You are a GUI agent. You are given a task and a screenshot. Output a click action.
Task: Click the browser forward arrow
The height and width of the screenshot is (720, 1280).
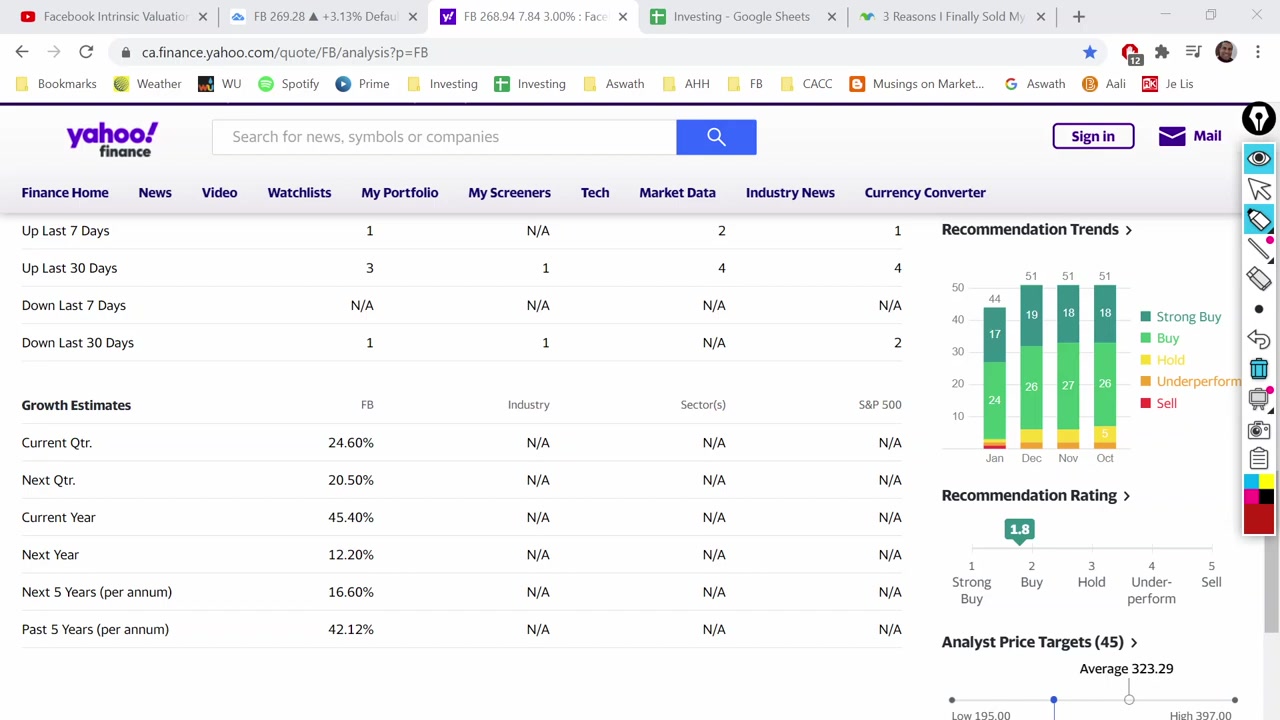[54, 52]
